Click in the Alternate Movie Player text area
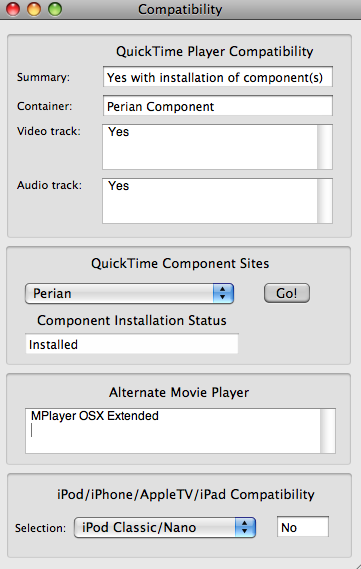The image size is (361, 569). click(173, 431)
